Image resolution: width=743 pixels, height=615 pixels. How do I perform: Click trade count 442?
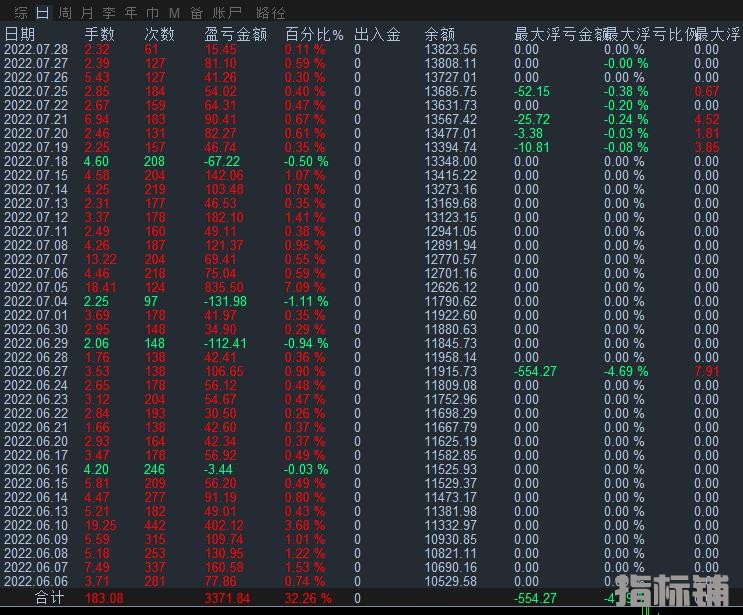(x=155, y=525)
